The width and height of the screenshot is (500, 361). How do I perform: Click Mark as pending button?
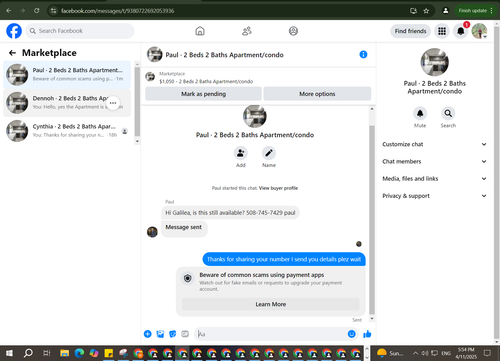point(203,94)
